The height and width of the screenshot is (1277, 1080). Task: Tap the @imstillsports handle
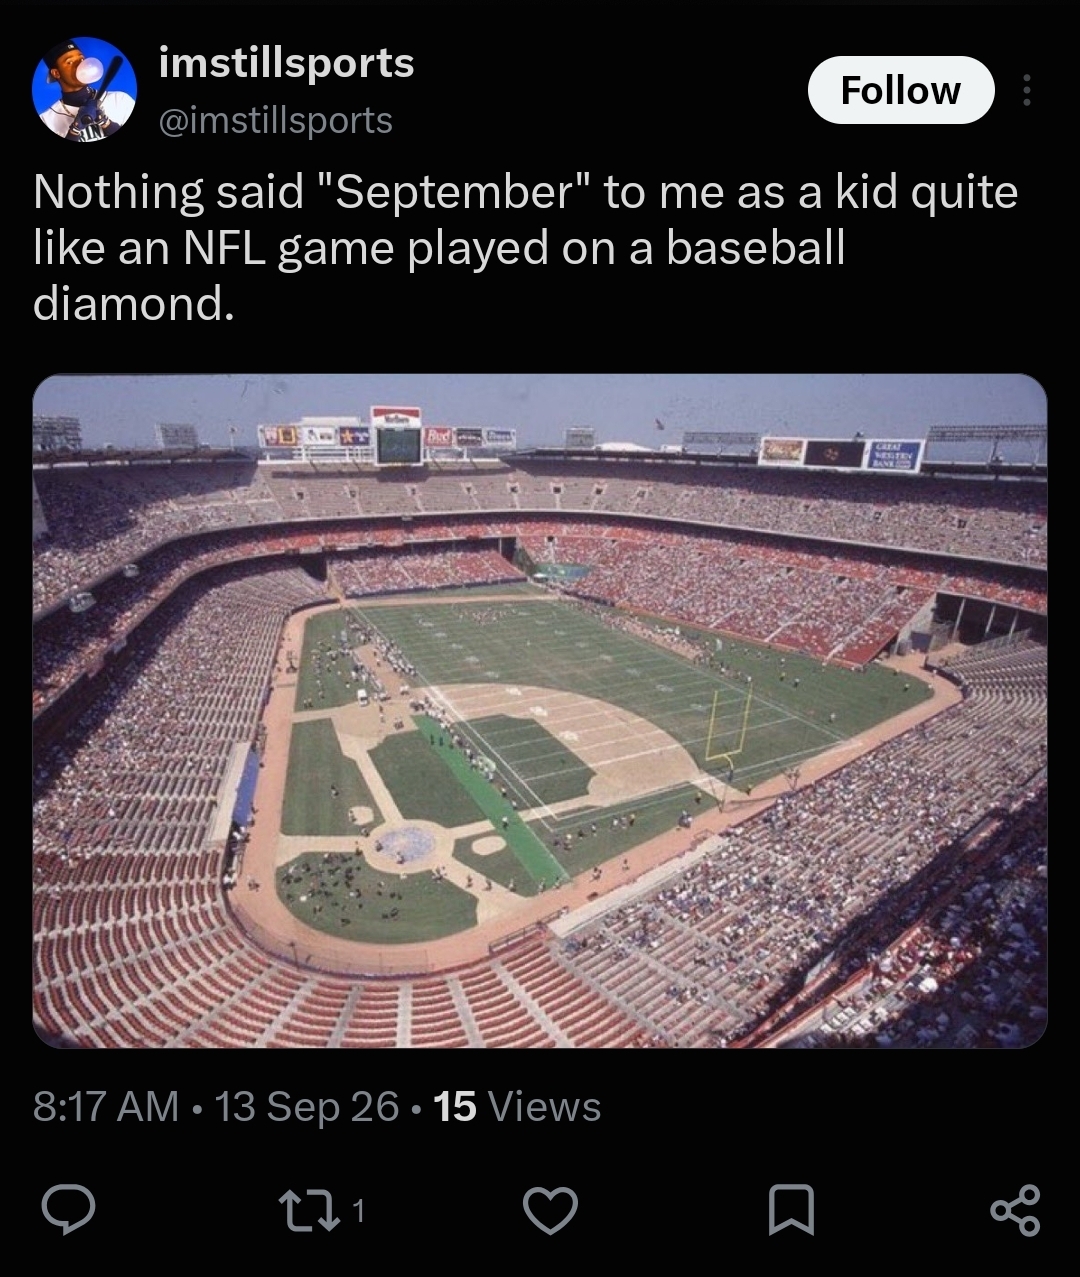tap(276, 120)
